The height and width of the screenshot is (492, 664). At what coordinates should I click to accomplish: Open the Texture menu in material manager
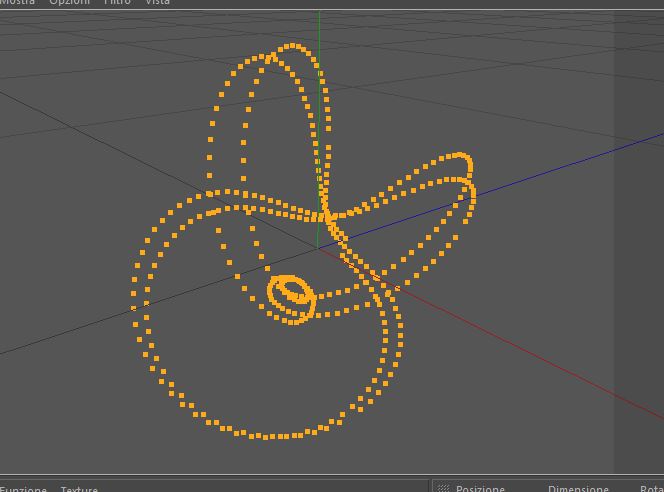79,489
